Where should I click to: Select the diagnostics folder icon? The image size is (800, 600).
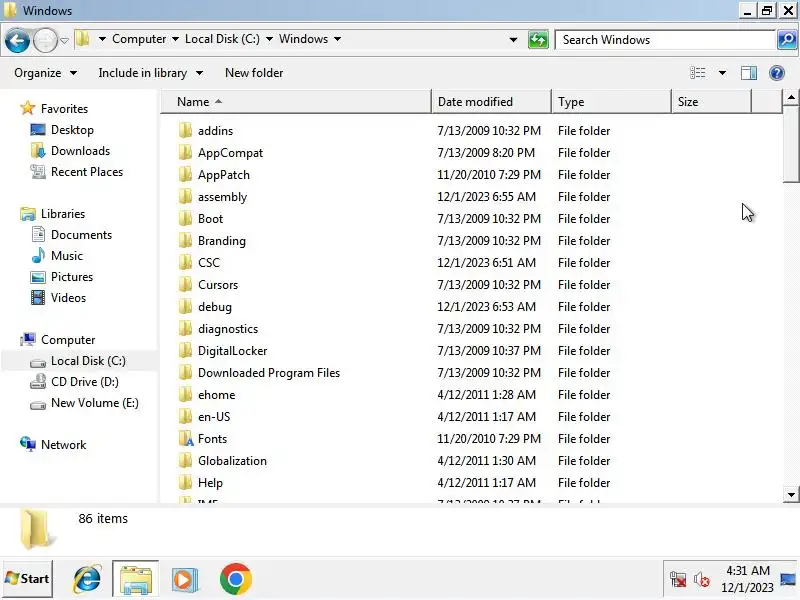click(x=186, y=328)
